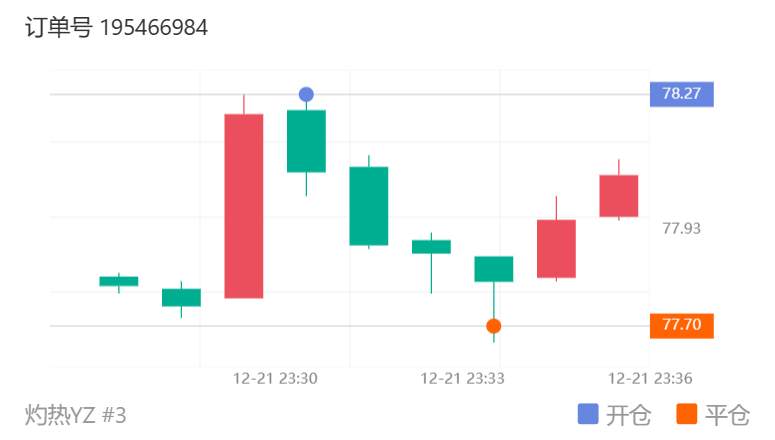775x440 pixels.
Task: Click the 平仓 legend text
Action: (x=727, y=415)
